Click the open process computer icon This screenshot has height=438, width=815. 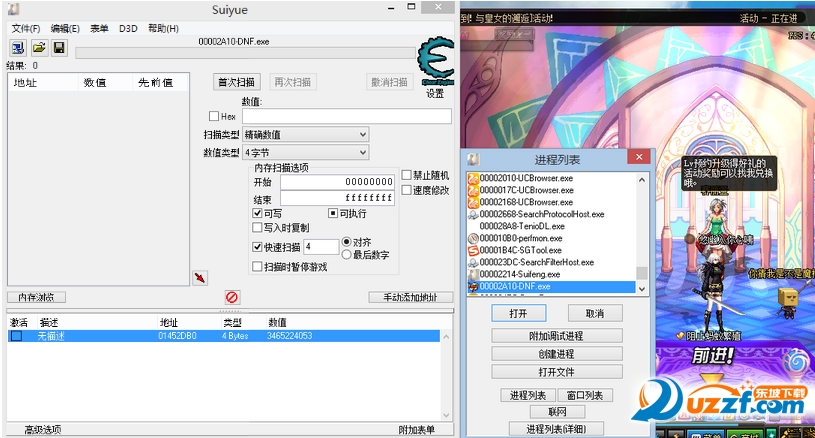pyautogui.click(x=18, y=48)
